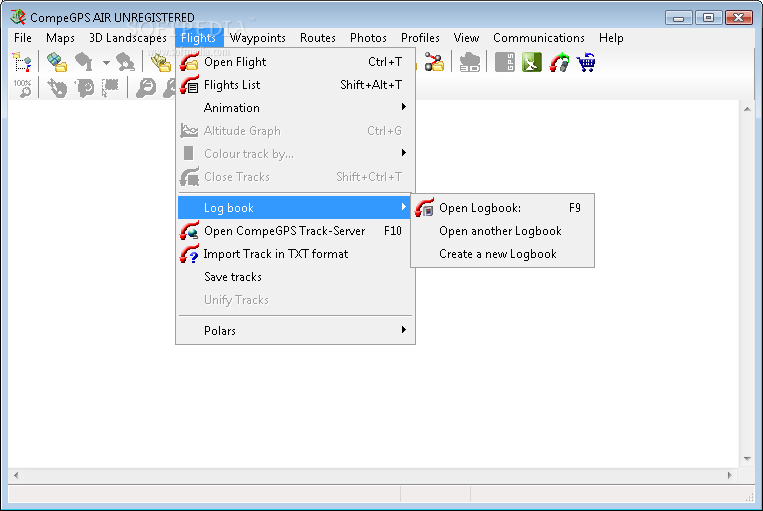Click the 100% zoom toolbar icon
The width and height of the screenshot is (763, 511).
point(22,88)
